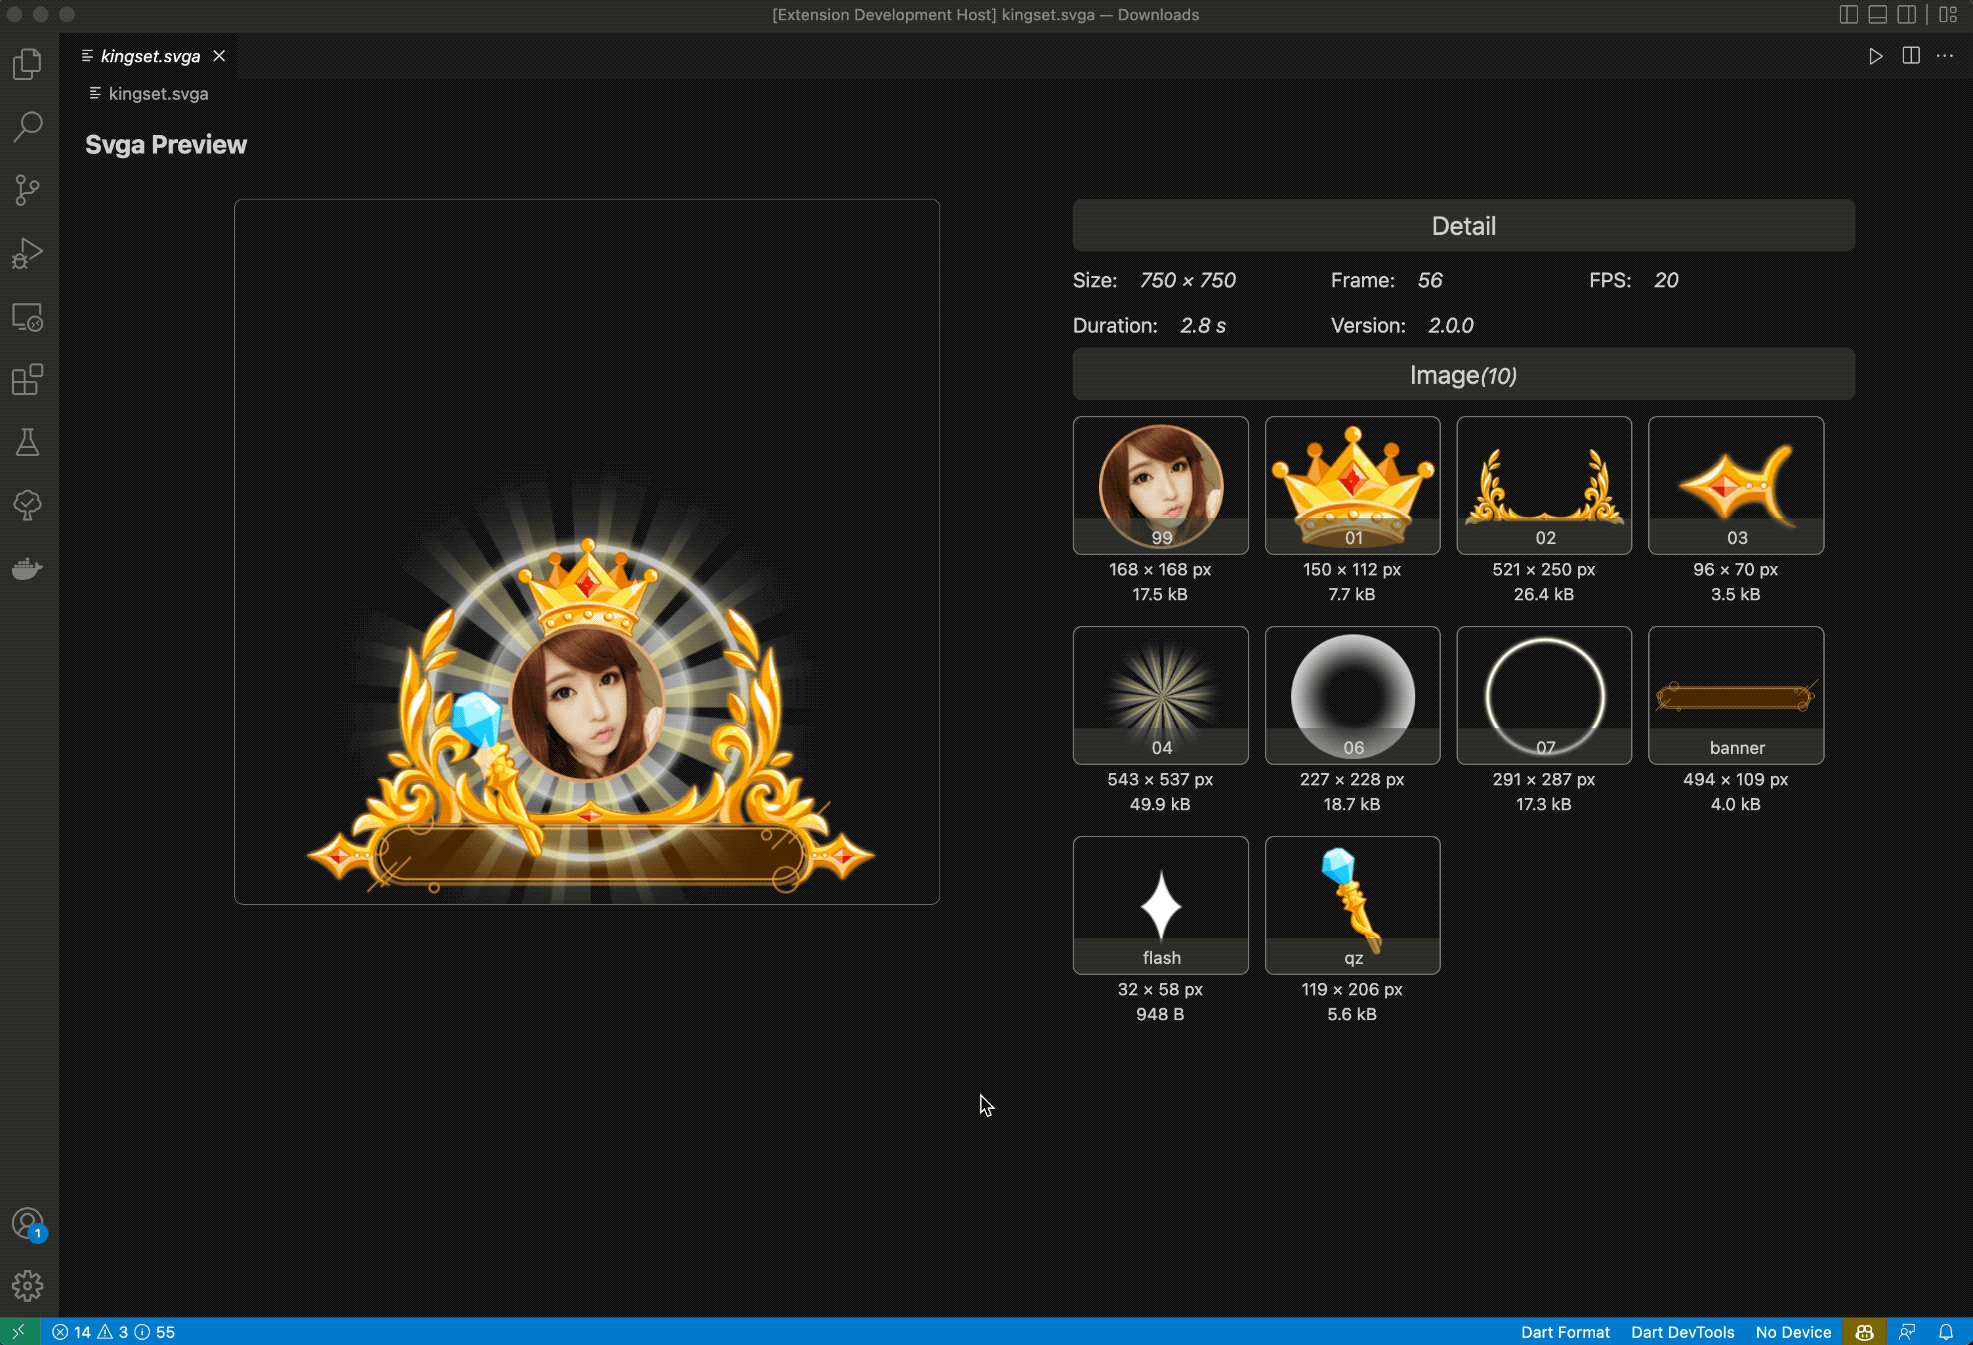Click Dart DevTools in status bar
This screenshot has width=1973, height=1345.
point(1682,1332)
